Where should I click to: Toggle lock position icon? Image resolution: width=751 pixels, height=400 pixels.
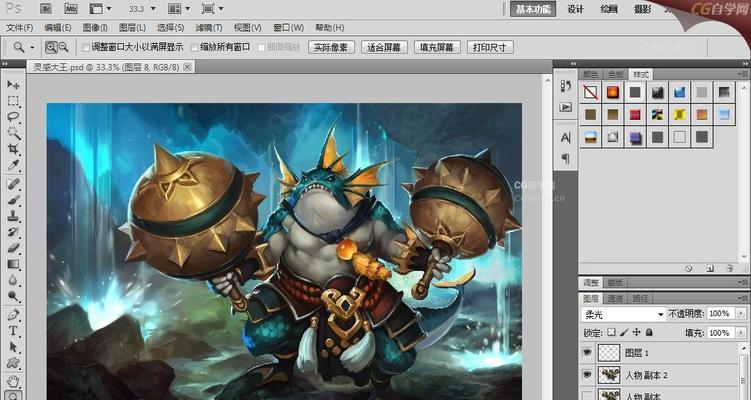coord(637,332)
